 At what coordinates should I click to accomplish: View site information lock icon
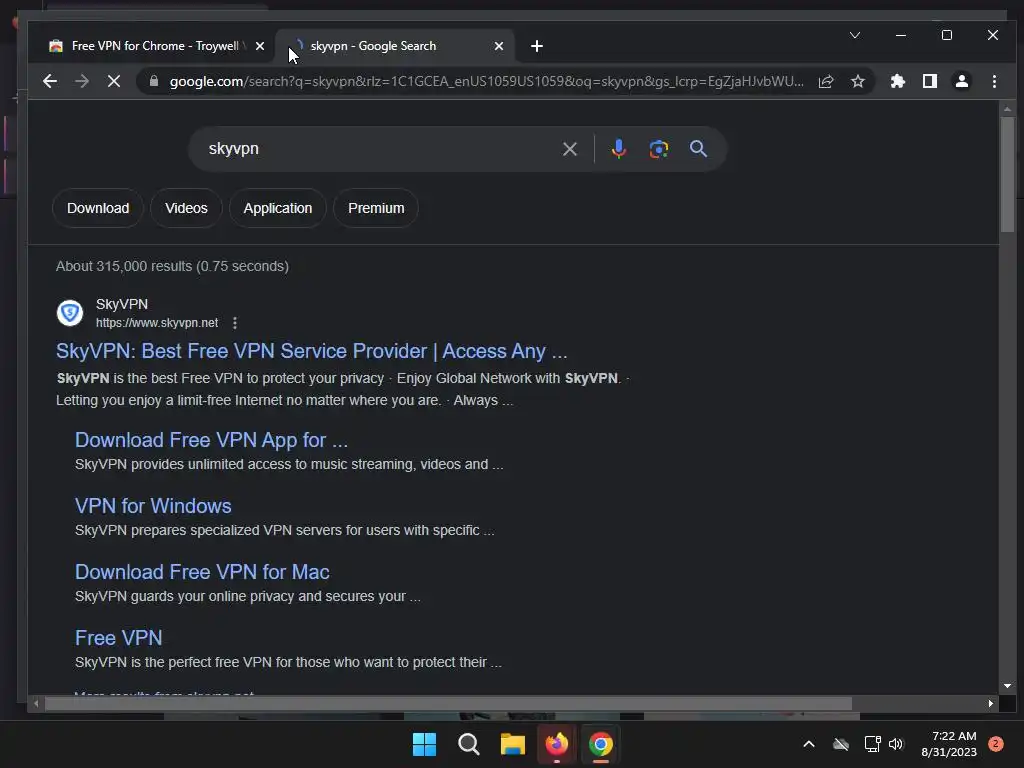[154, 81]
